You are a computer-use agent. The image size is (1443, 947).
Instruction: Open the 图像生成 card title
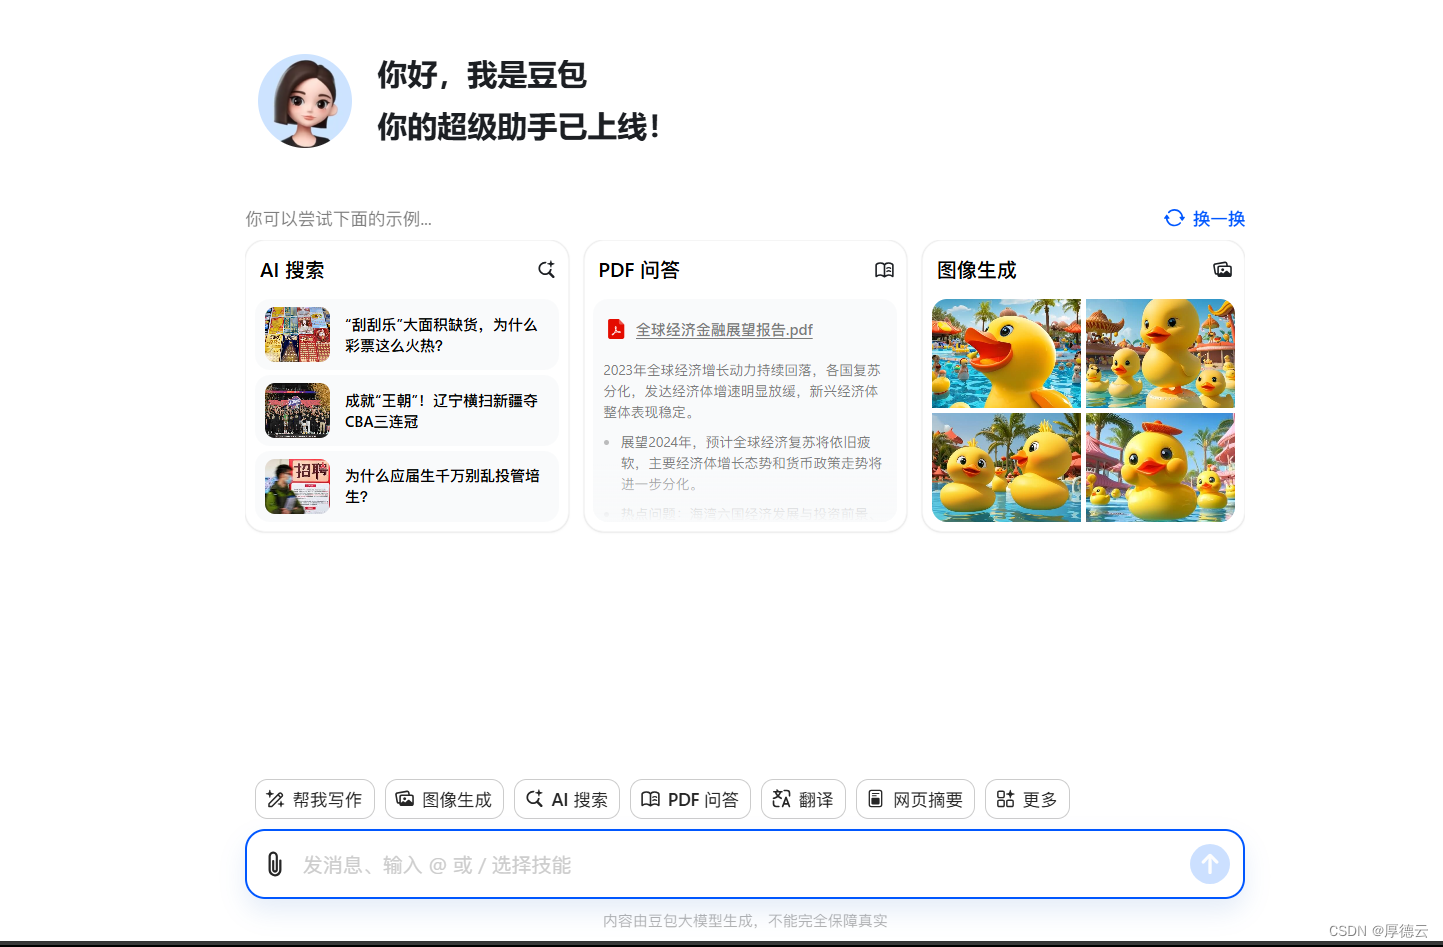(976, 270)
